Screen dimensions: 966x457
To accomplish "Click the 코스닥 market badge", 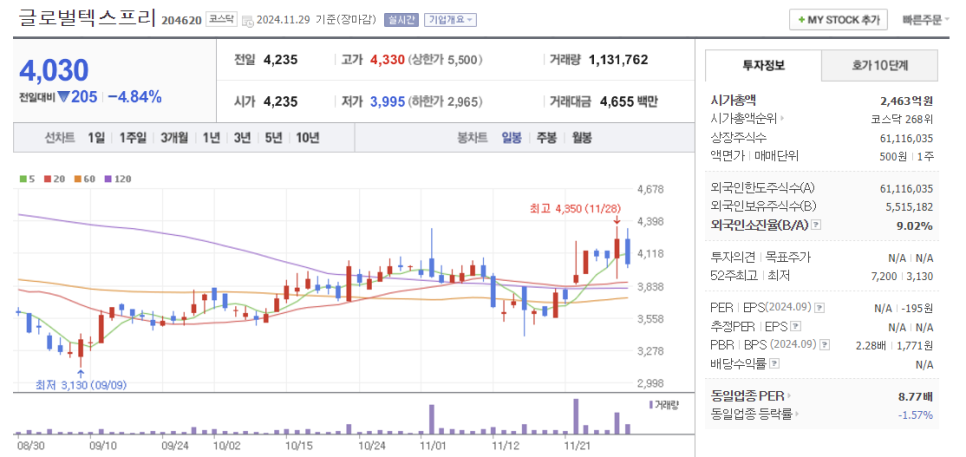I will 221,19.
